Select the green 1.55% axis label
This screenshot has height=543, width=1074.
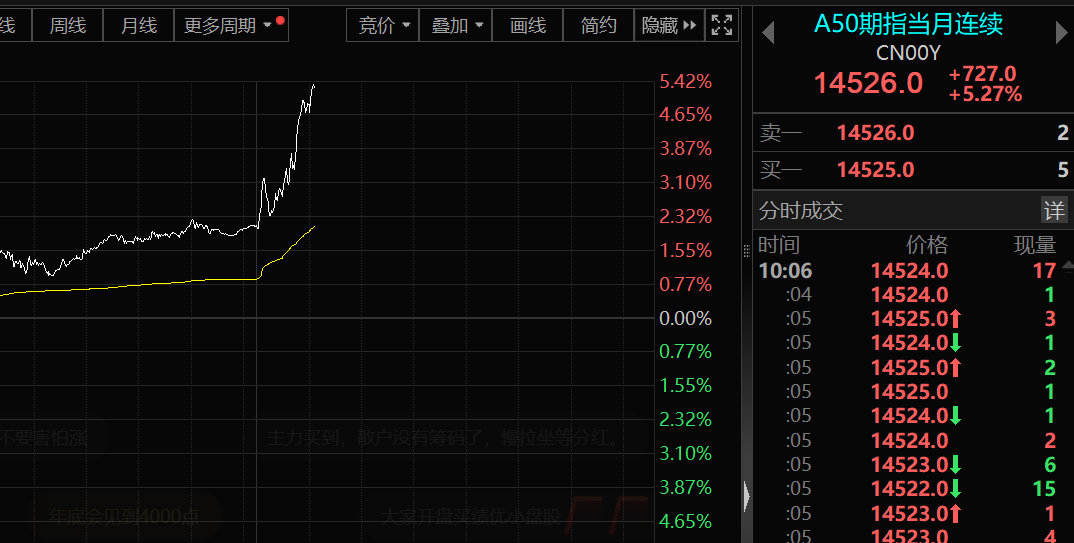pyautogui.click(x=686, y=386)
